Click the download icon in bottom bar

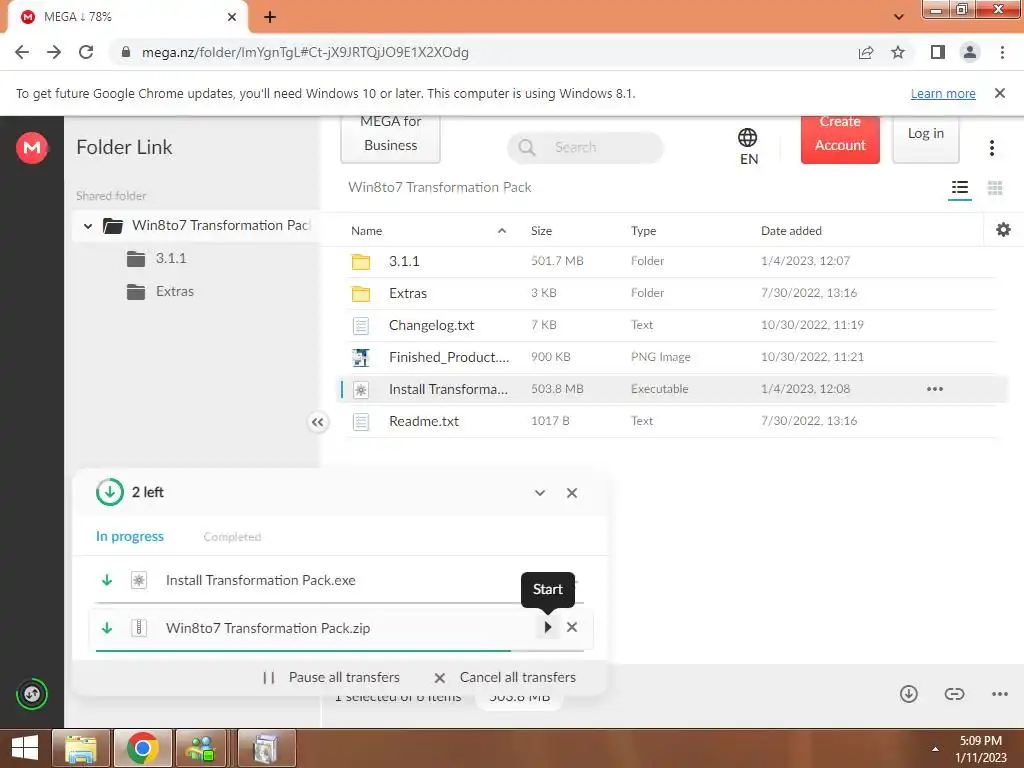click(x=908, y=694)
